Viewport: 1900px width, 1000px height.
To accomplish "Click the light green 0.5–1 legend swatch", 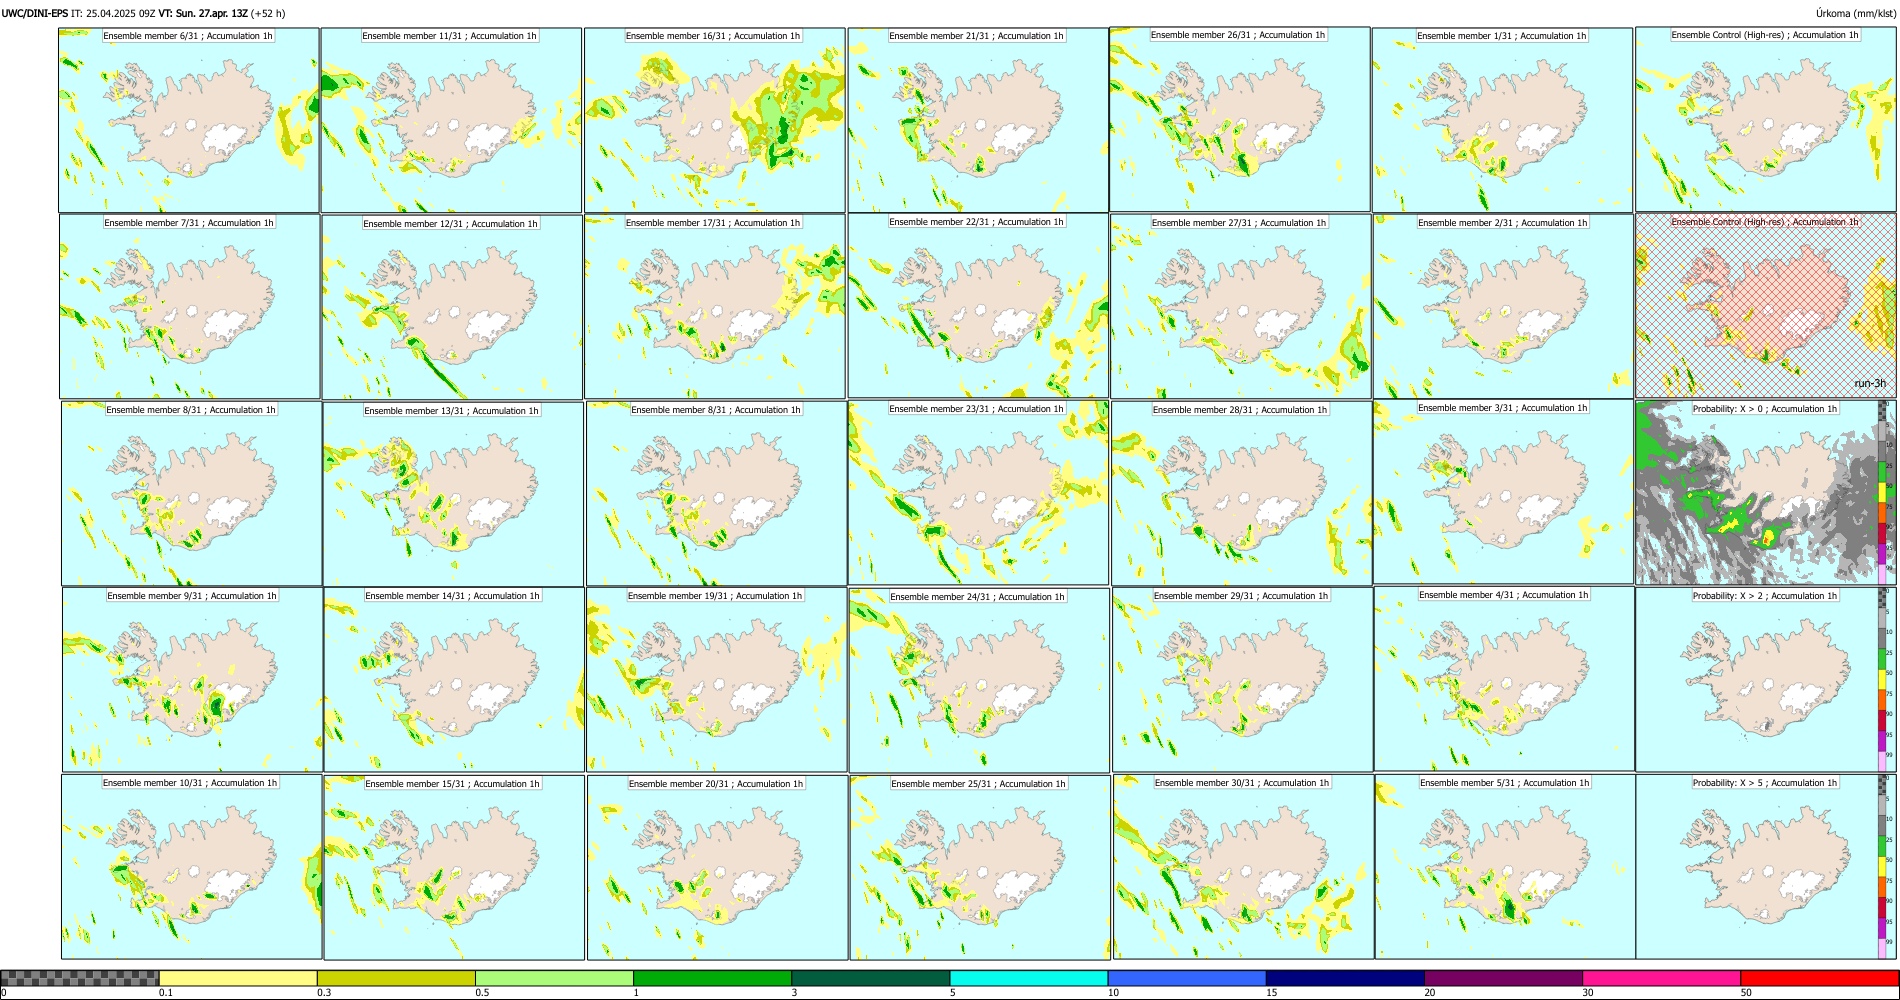I will [x=554, y=978].
